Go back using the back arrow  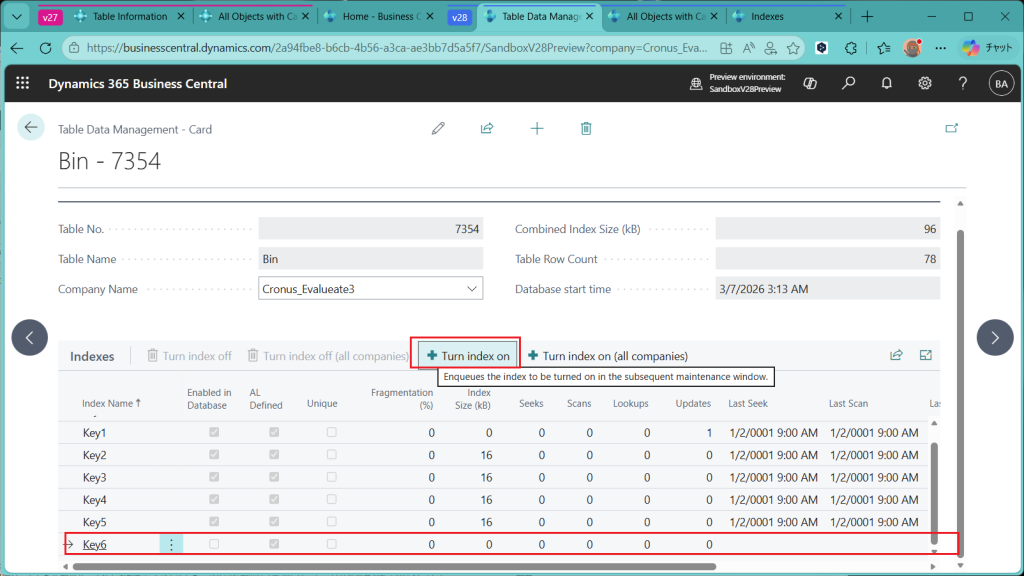(x=31, y=127)
